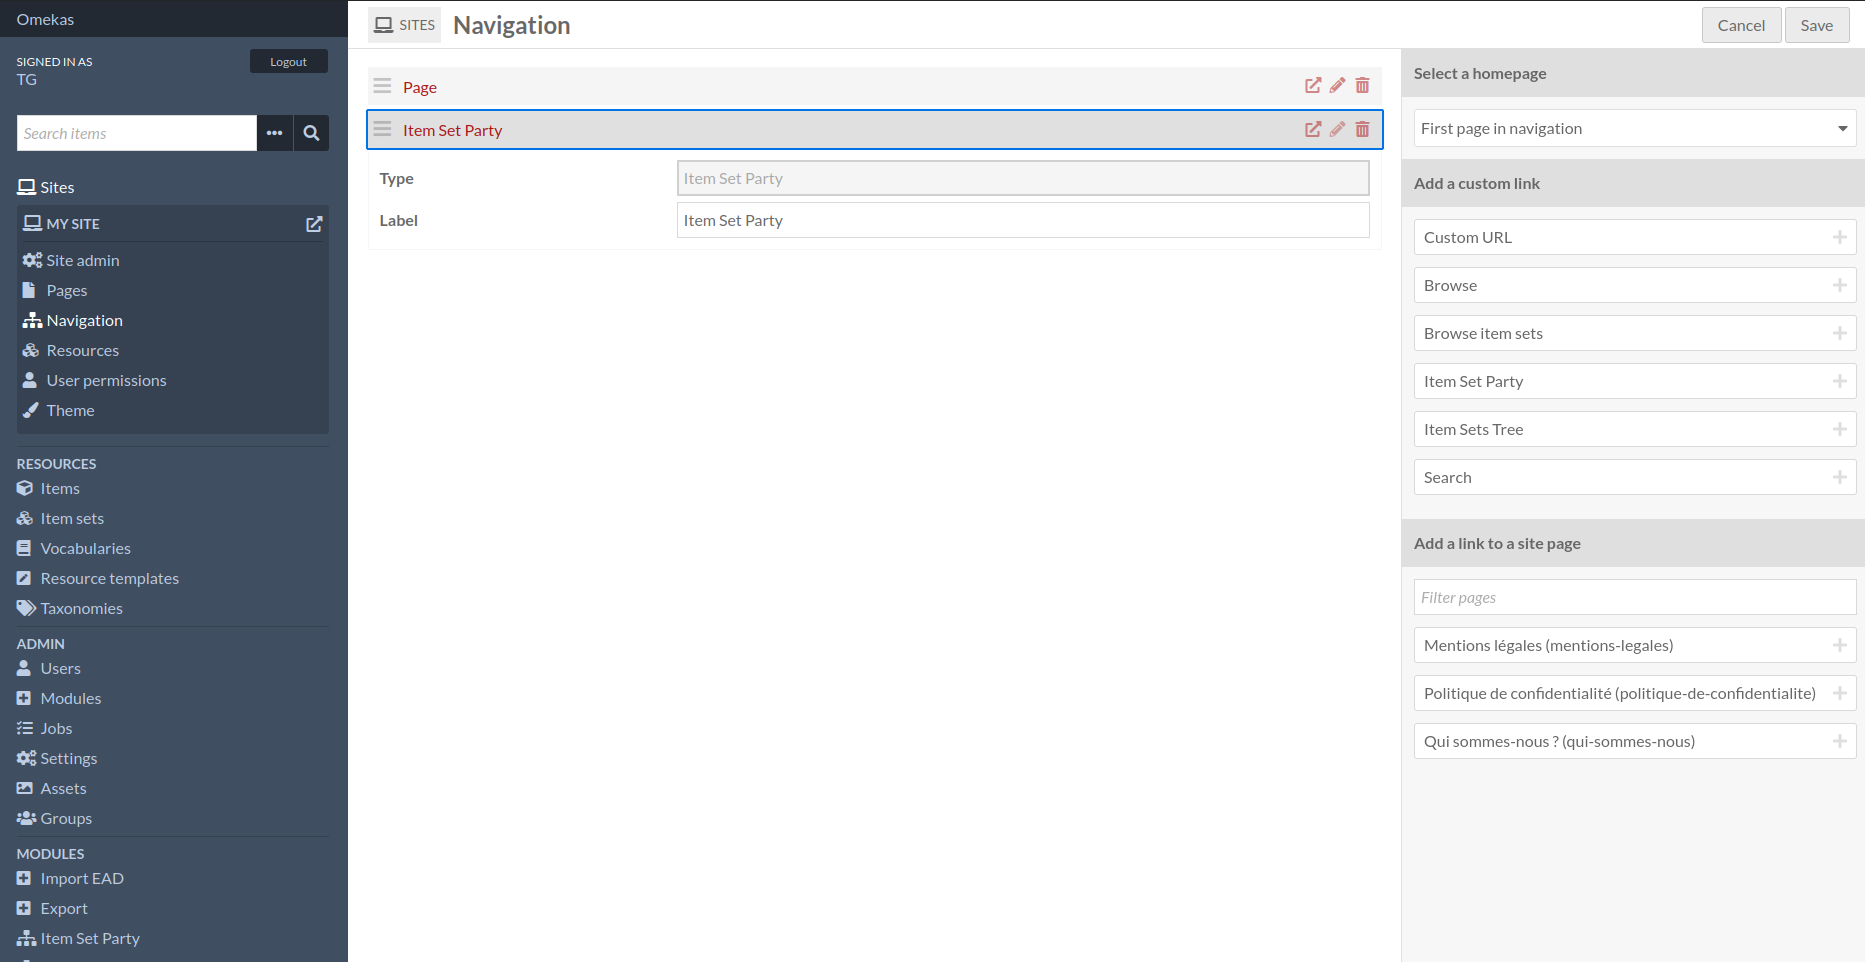This screenshot has height=962, width=1865.
Task: Save the navigation changes
Action: click(x=1817, y=25)
